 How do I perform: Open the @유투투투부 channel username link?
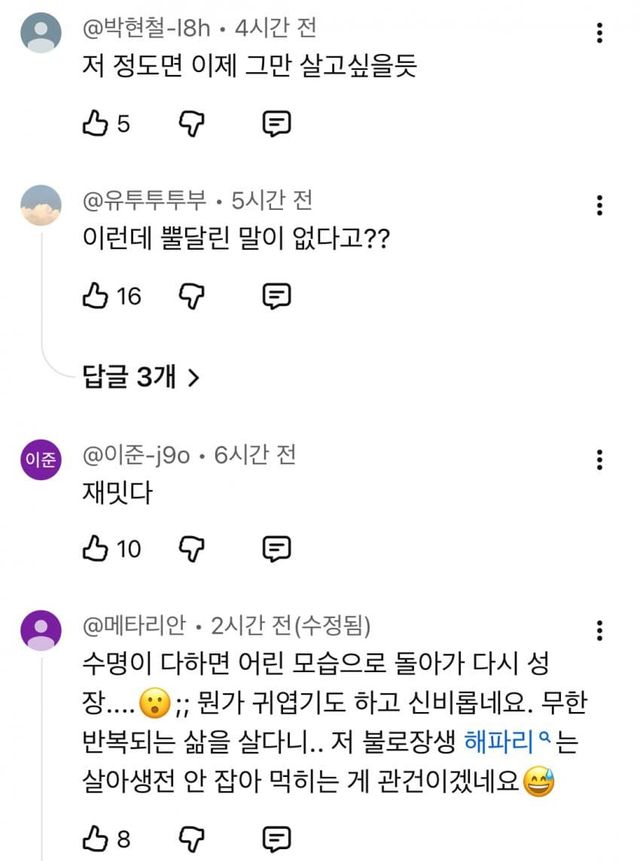[x=147, y=201]
